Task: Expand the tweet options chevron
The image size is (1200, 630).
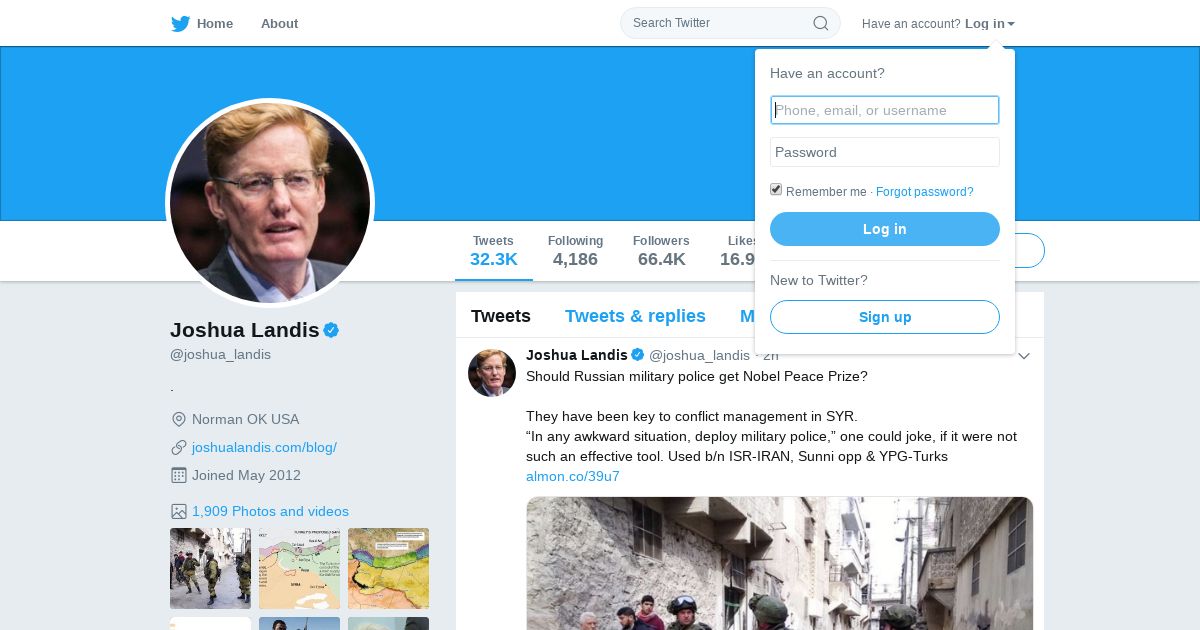Action: [x=1023, y=356]
